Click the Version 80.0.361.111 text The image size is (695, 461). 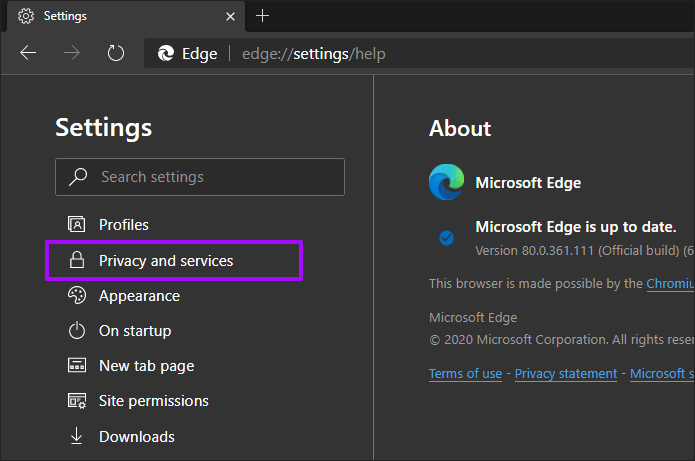tap(584, 250)
